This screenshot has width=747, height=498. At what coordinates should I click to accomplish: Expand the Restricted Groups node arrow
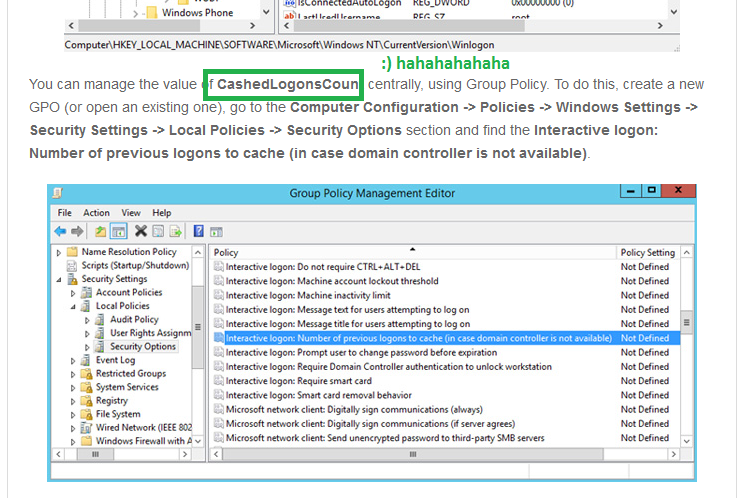[x=73, y=375]
